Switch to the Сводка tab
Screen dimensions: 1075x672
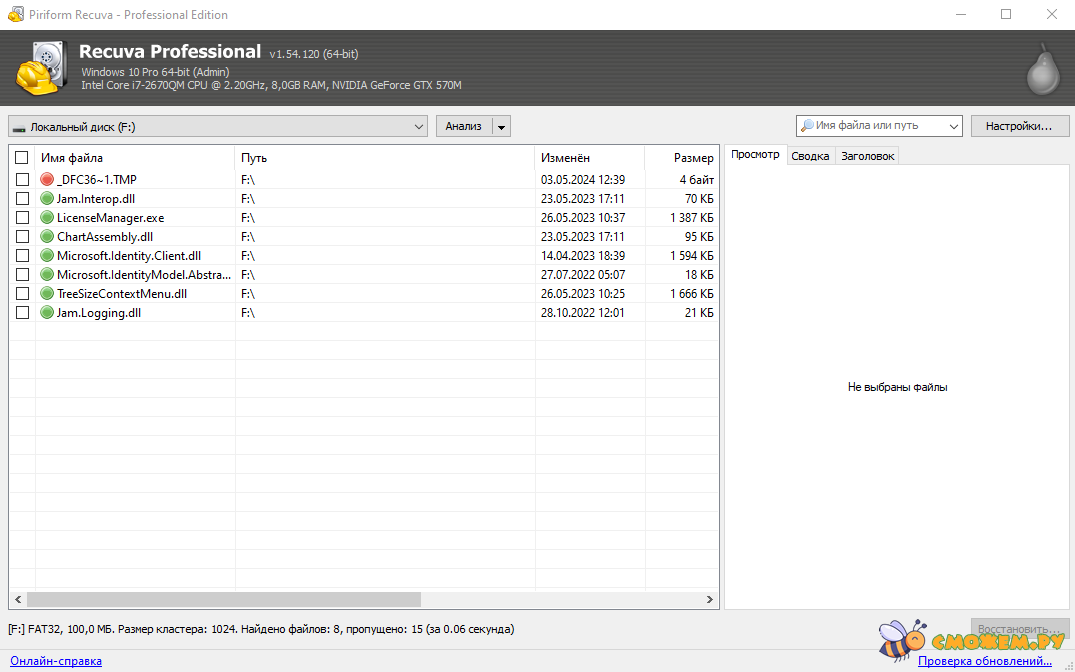tap(810, 156)
